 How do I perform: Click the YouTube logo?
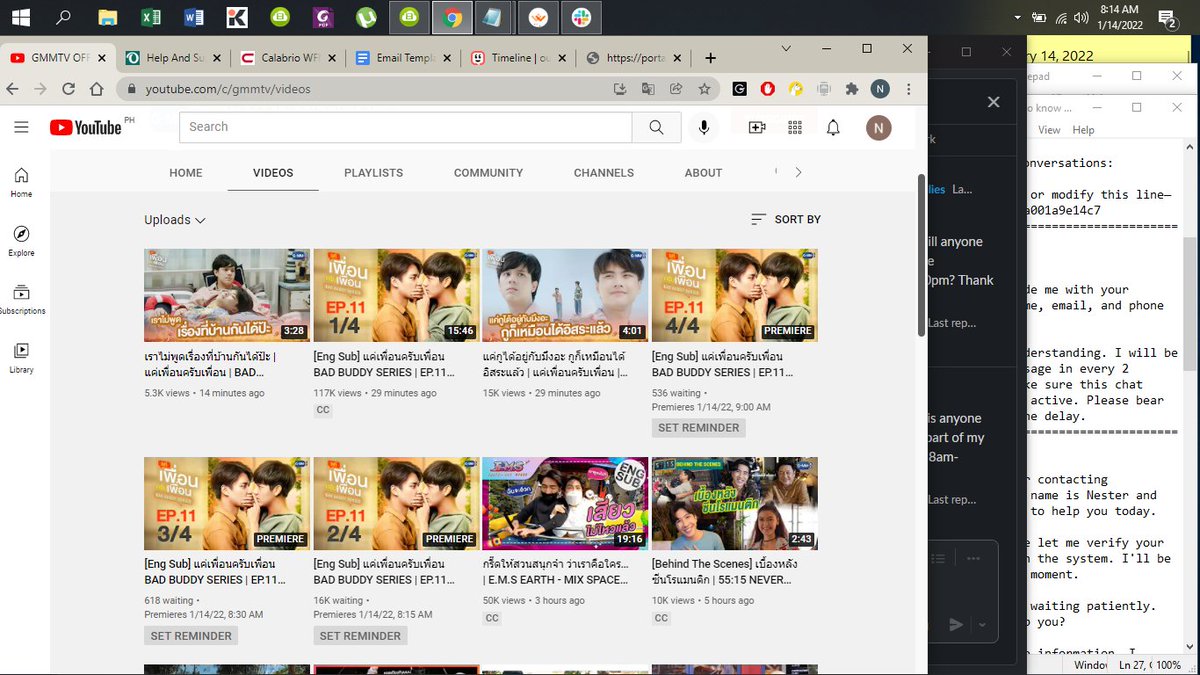click(85, 127)
